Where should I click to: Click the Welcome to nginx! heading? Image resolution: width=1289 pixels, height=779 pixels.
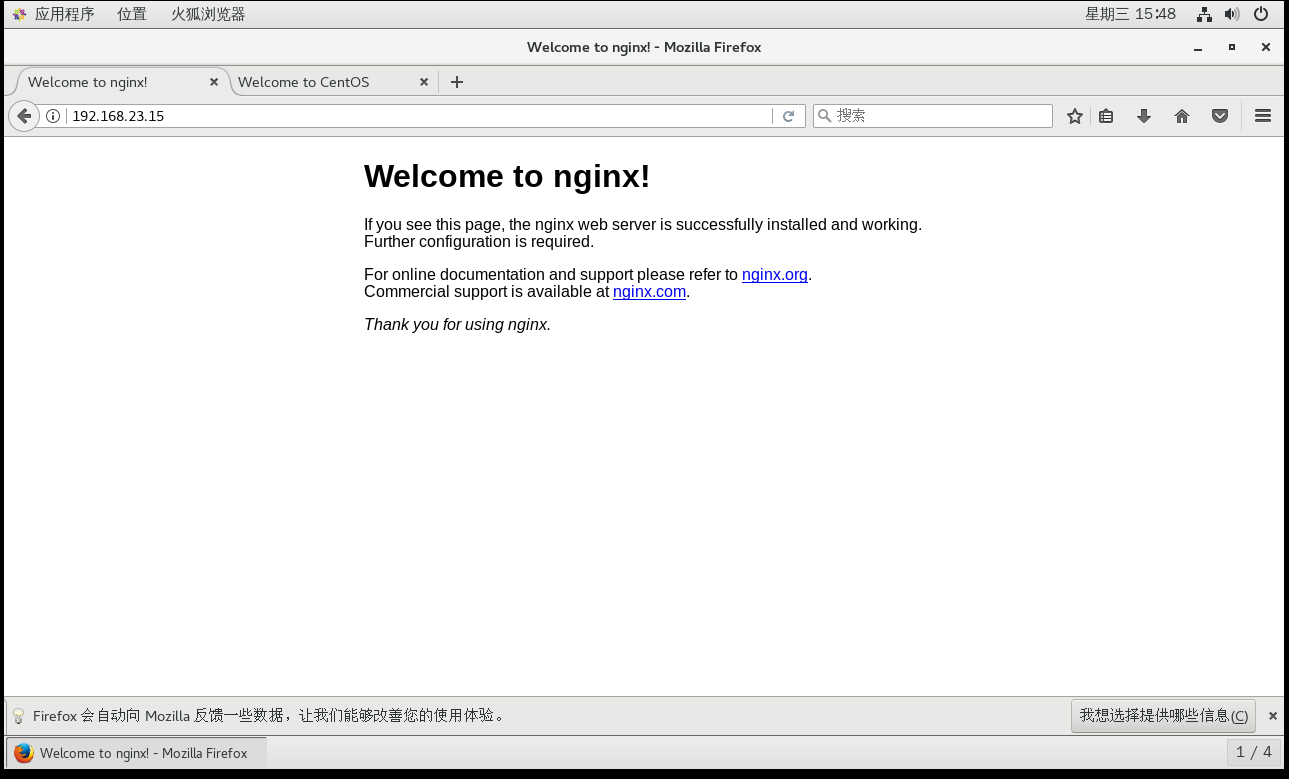coord(507,176)
